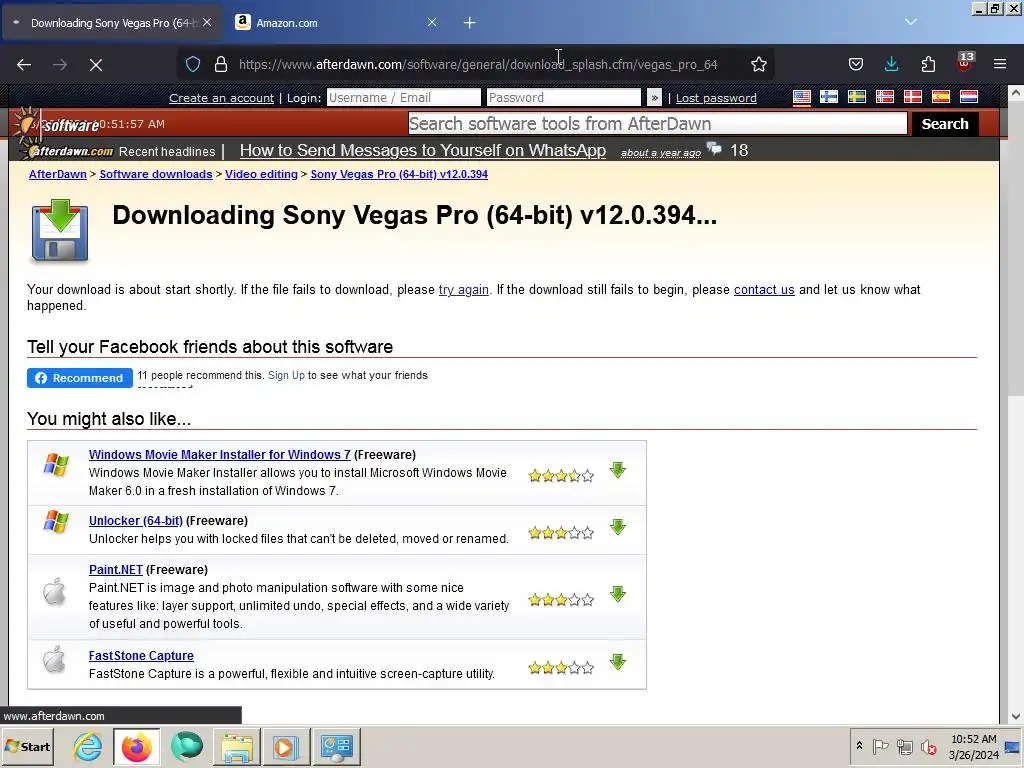Click the Password field
The height and width of the screenshot is (768, 1024).
[x=564, y=97]
